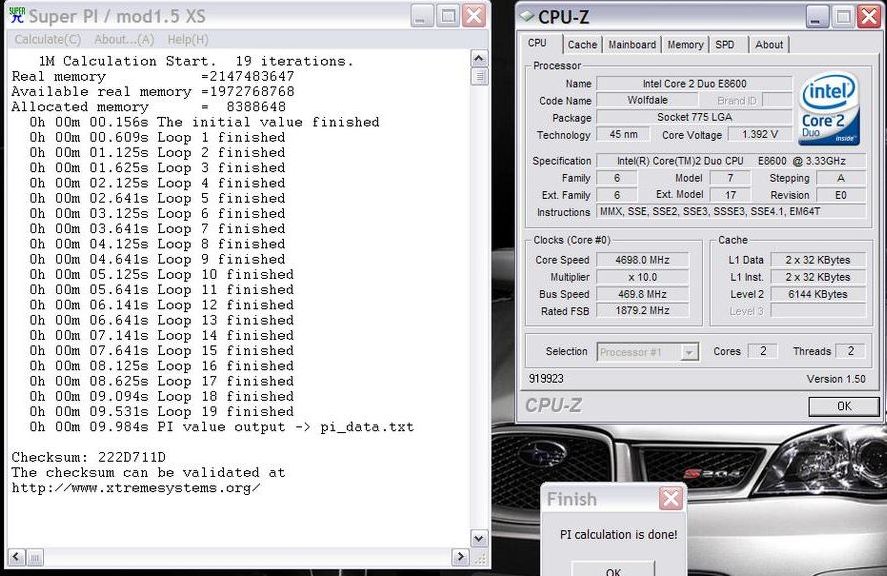Click the Bus Speed value '469.8 MHz'
This screenshot has width=887, height=576.
pos(643,294)
